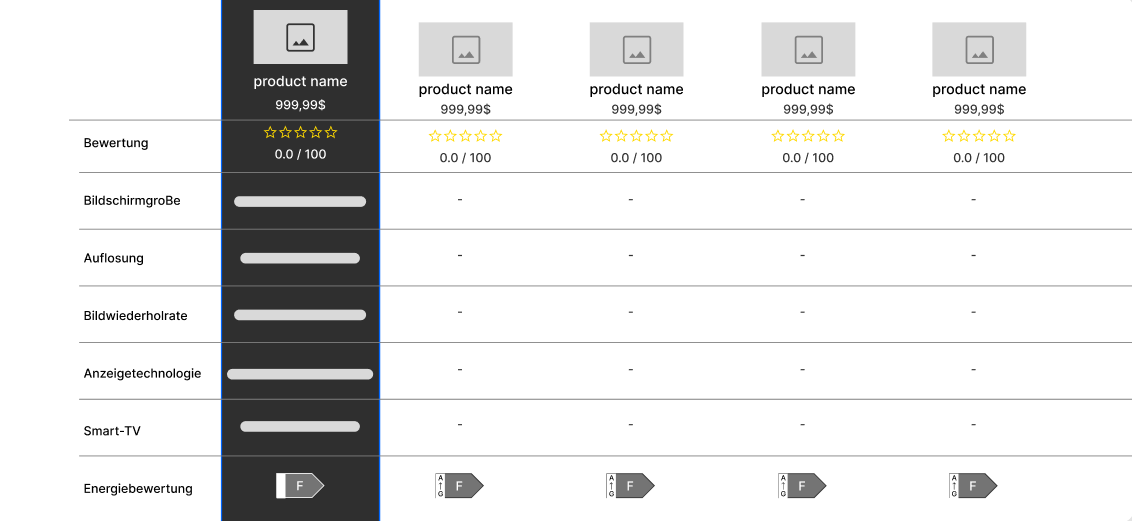The width and height of the screenshot is (1132, 521).
Task: Click the 999,99$ price in the highlighted dark column
Action: (x=300, y=105)
